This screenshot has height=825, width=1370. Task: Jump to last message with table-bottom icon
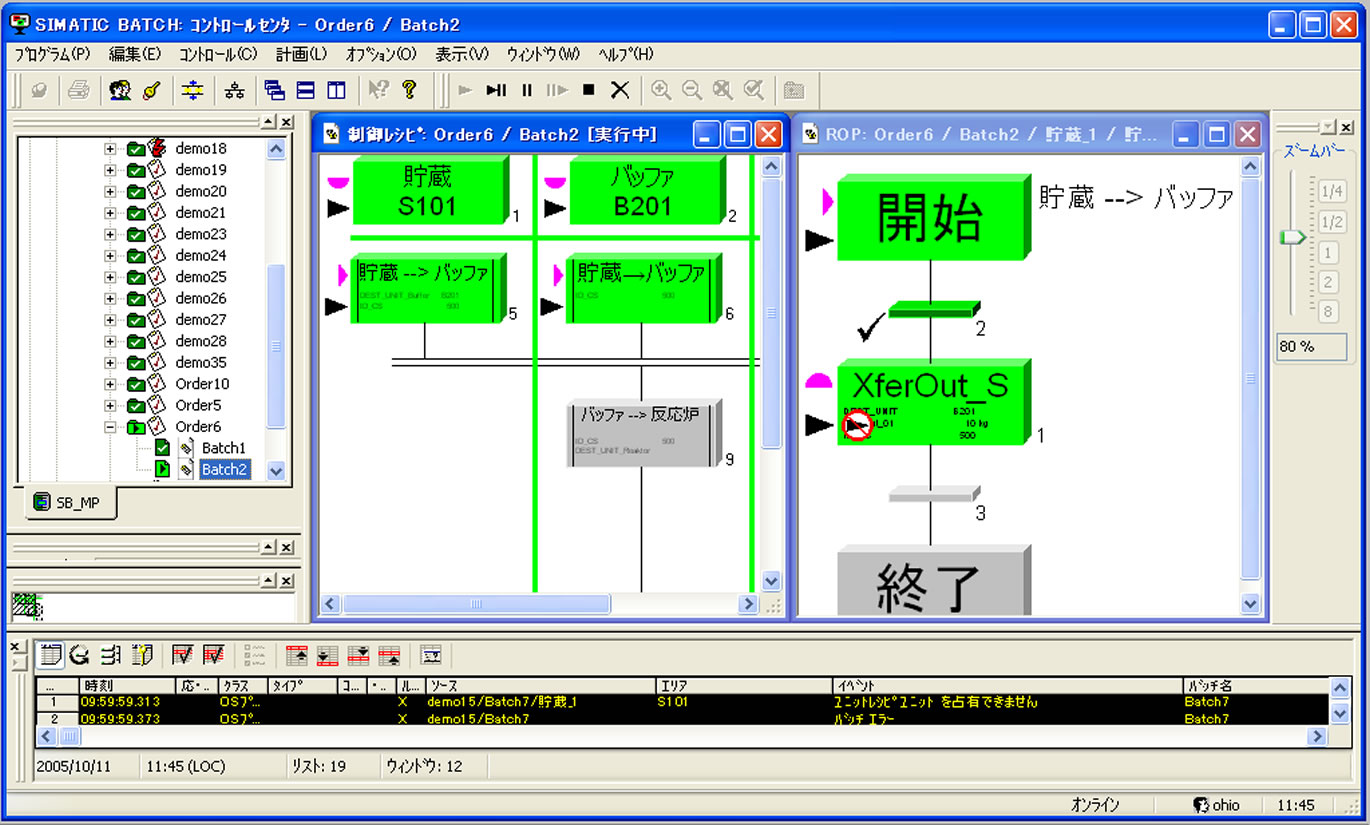326,655
